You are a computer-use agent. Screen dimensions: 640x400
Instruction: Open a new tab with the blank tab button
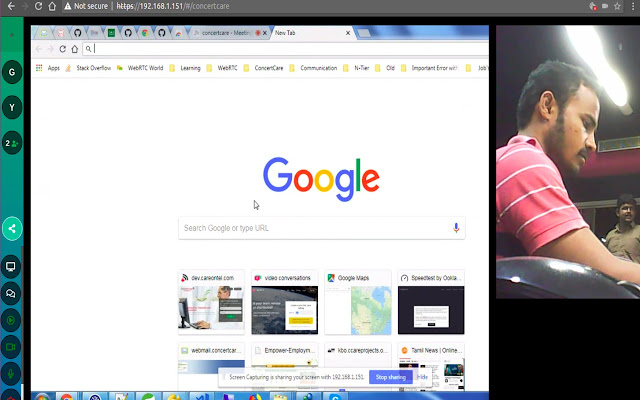[364, 33]
